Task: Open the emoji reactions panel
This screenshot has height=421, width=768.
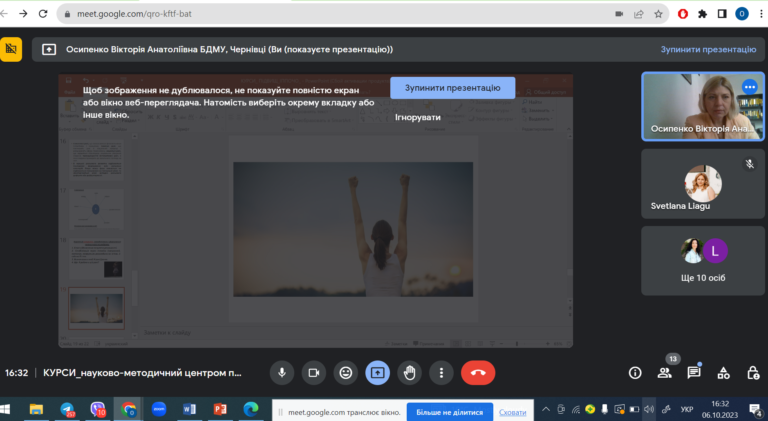Action: tap(346, 372)
